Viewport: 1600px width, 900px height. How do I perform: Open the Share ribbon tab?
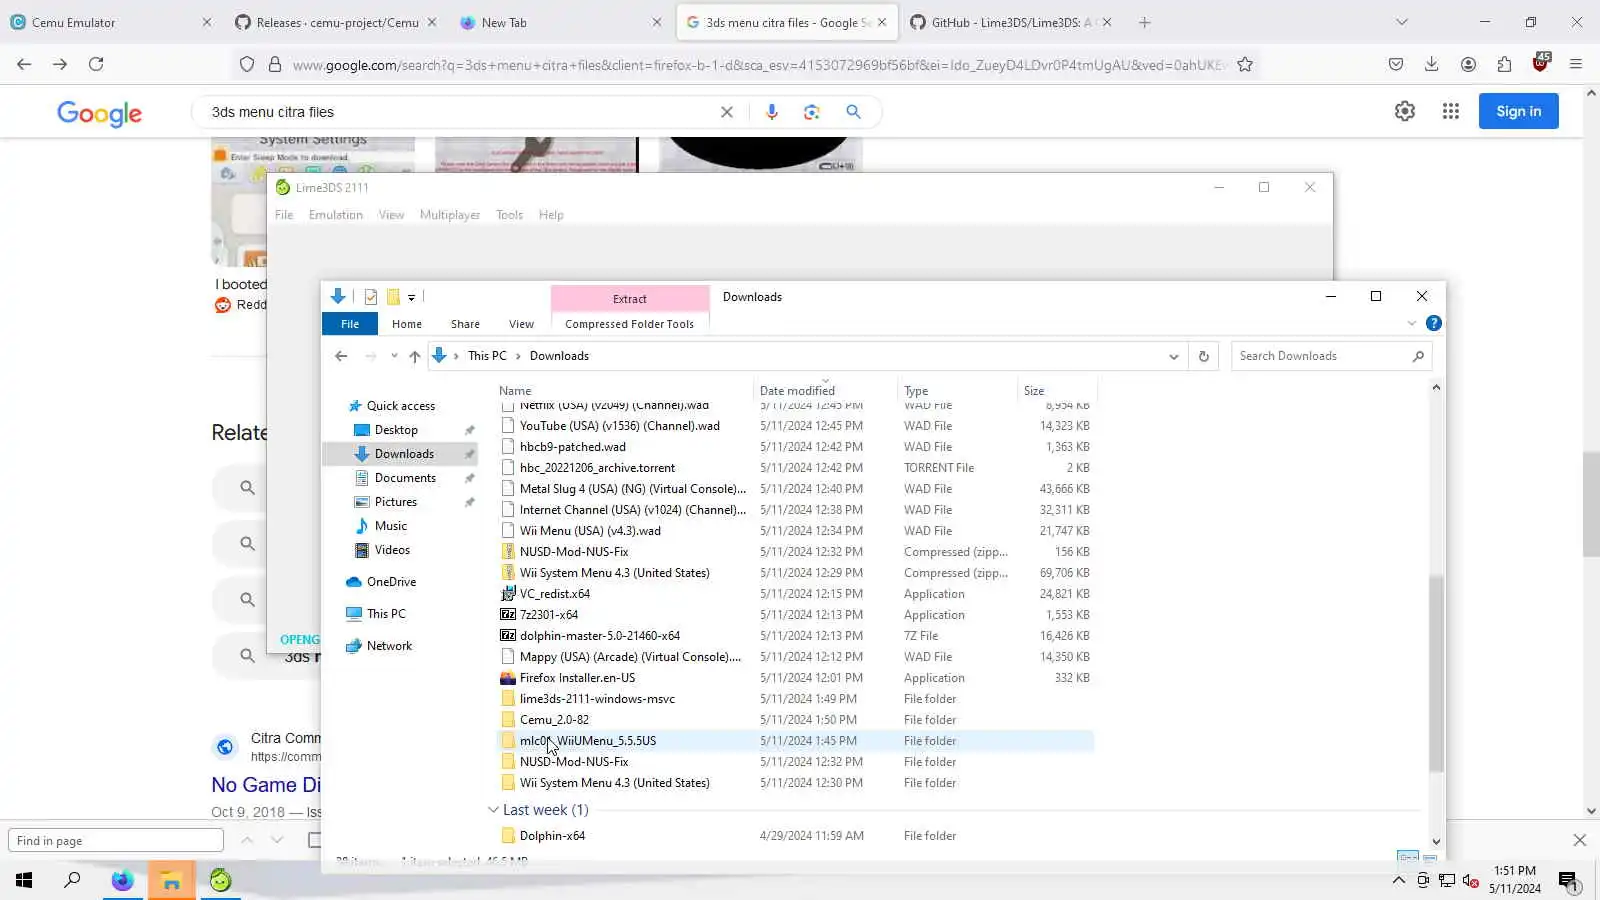click(465, 324)
